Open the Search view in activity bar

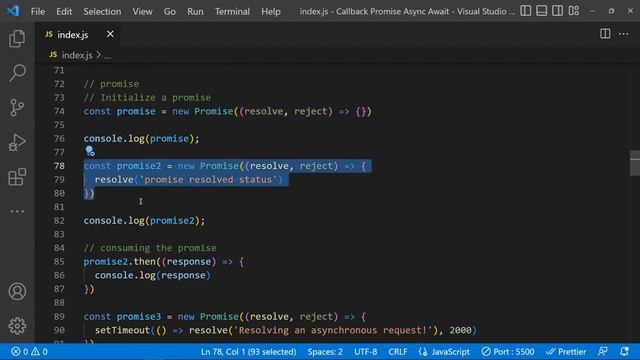pyautogui.click(x=17, y=73)
